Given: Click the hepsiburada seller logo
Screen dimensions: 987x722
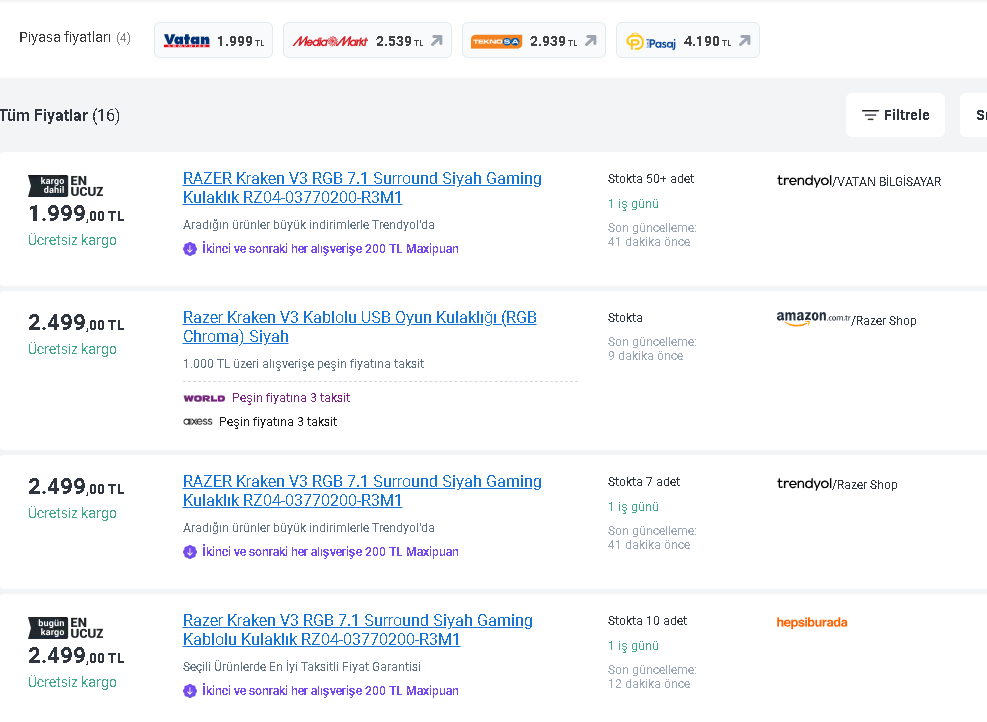Looking at the screenshot, I should (x=812, y=622).
